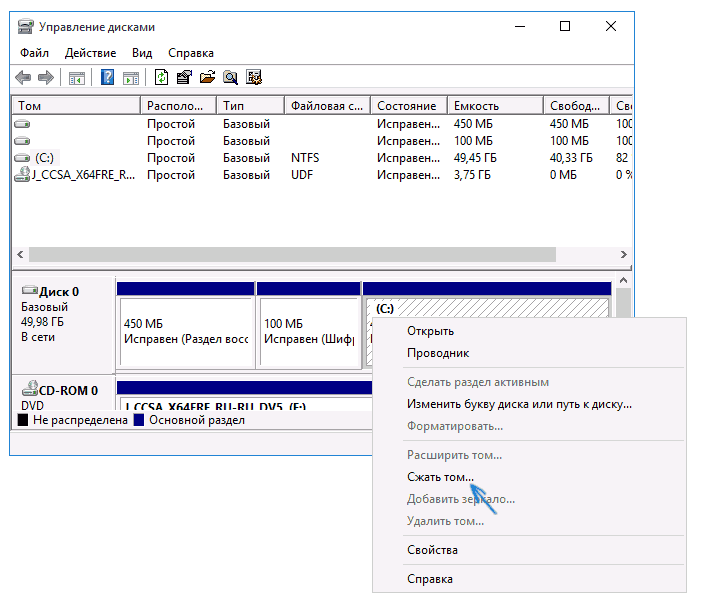Open the Вид menu
Image resolution: width=703 pixels, height=602 pixels.
click(142, 53)
